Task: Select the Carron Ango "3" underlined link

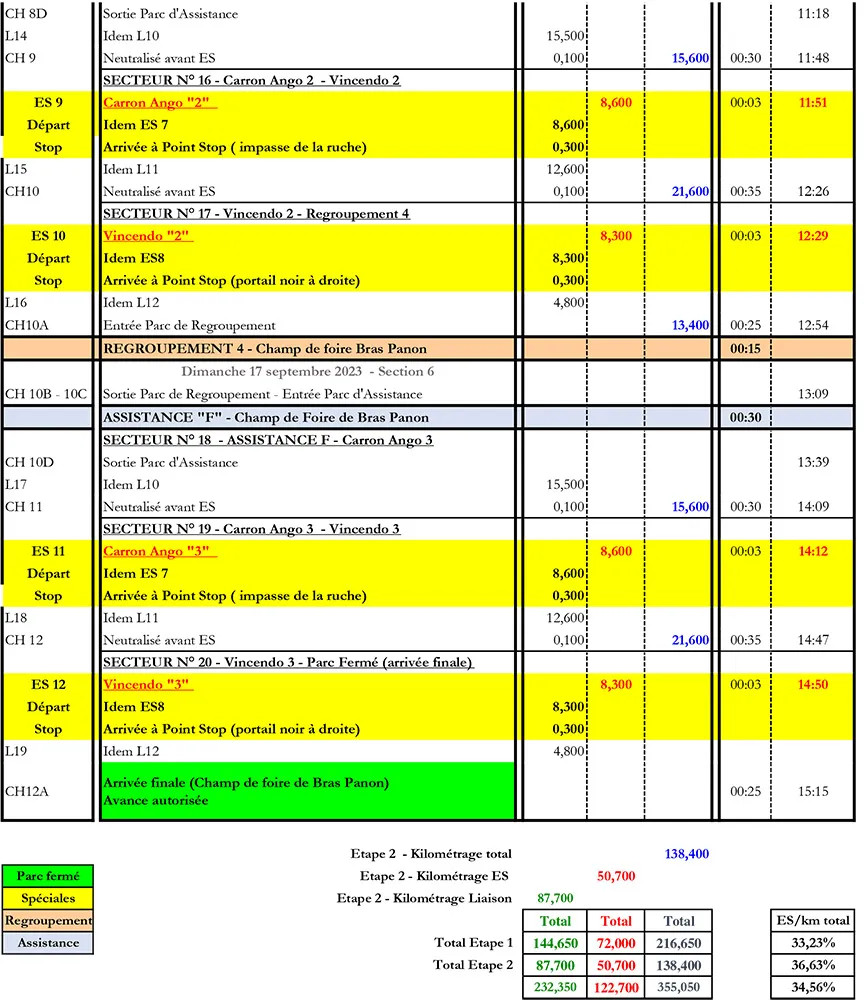Action: pyautogui.click(x=160, y=552)
